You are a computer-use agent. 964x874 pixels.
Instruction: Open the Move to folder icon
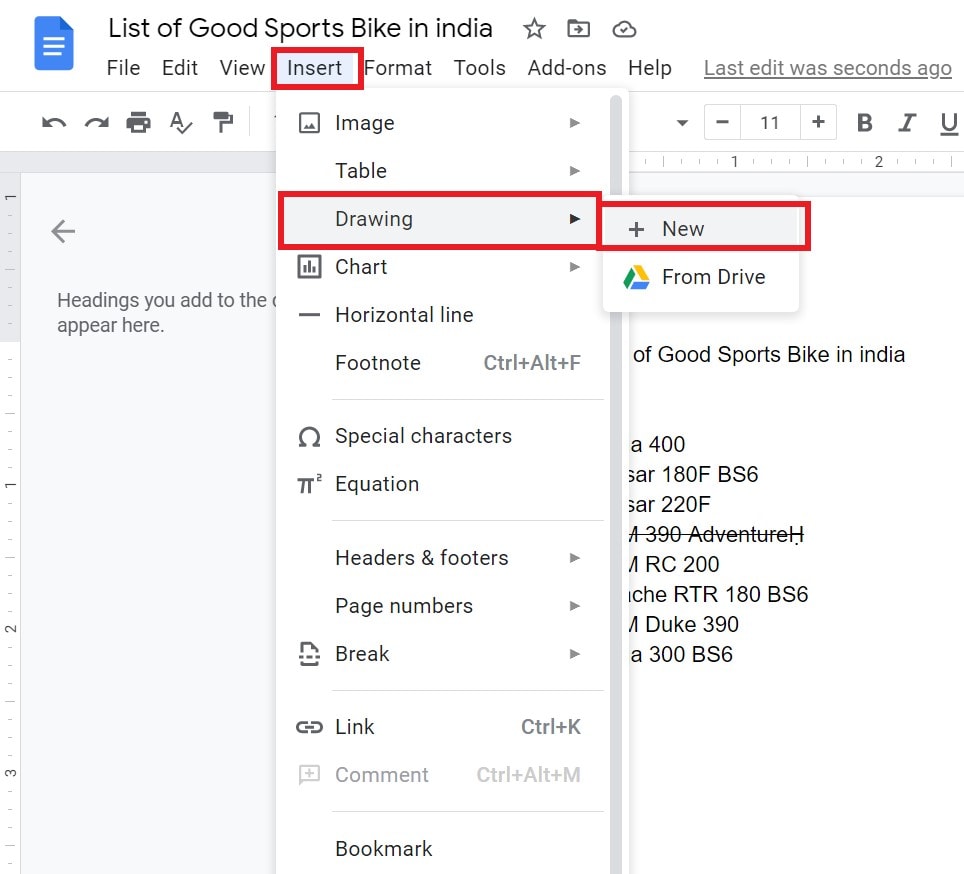click(x=578, y=29)
